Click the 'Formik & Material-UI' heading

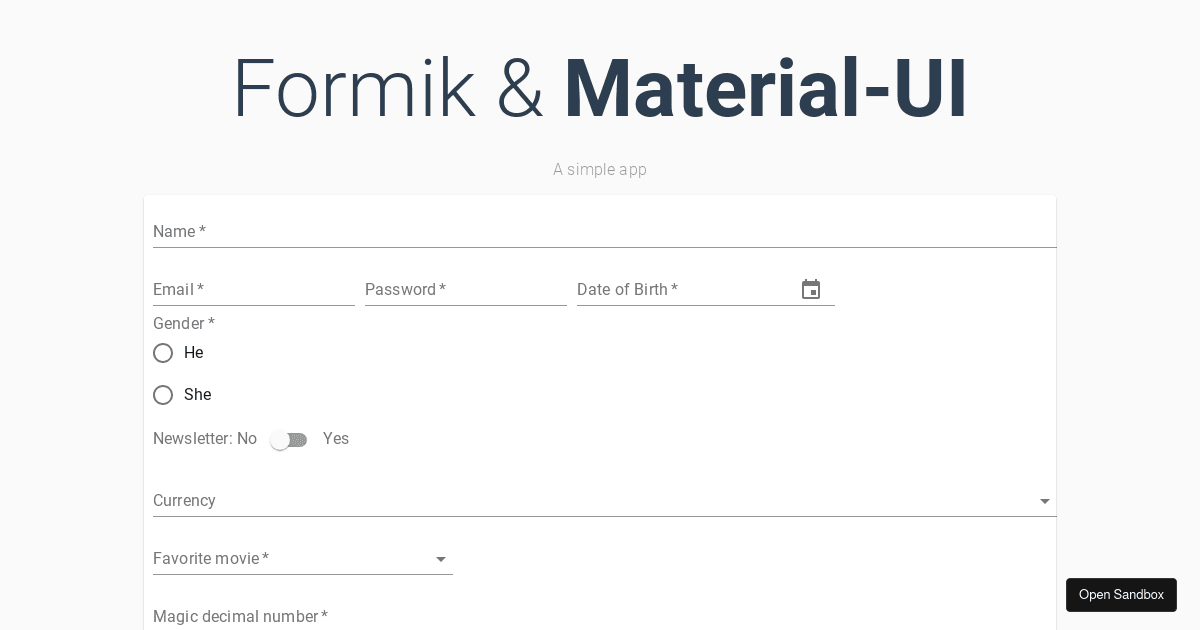pyautogui.click(x=600, y=88)
